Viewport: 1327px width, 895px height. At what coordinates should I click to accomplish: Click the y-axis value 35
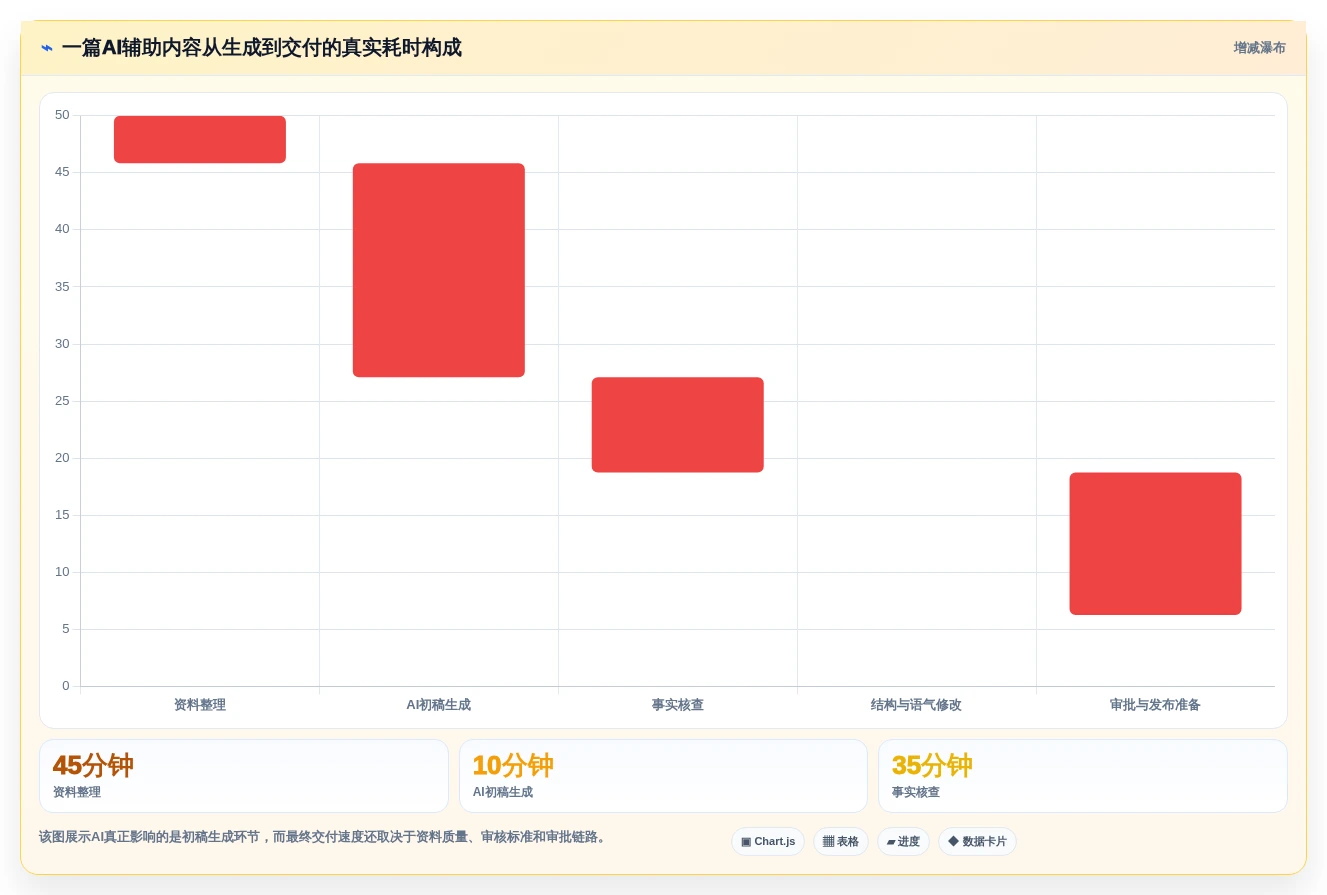pos(62,286)
